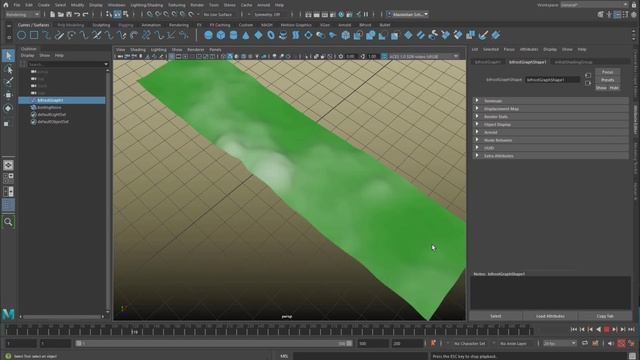Screen dimensions: 640x360
Task: Click the red stop playback button
Action: [x=607, y=329]
